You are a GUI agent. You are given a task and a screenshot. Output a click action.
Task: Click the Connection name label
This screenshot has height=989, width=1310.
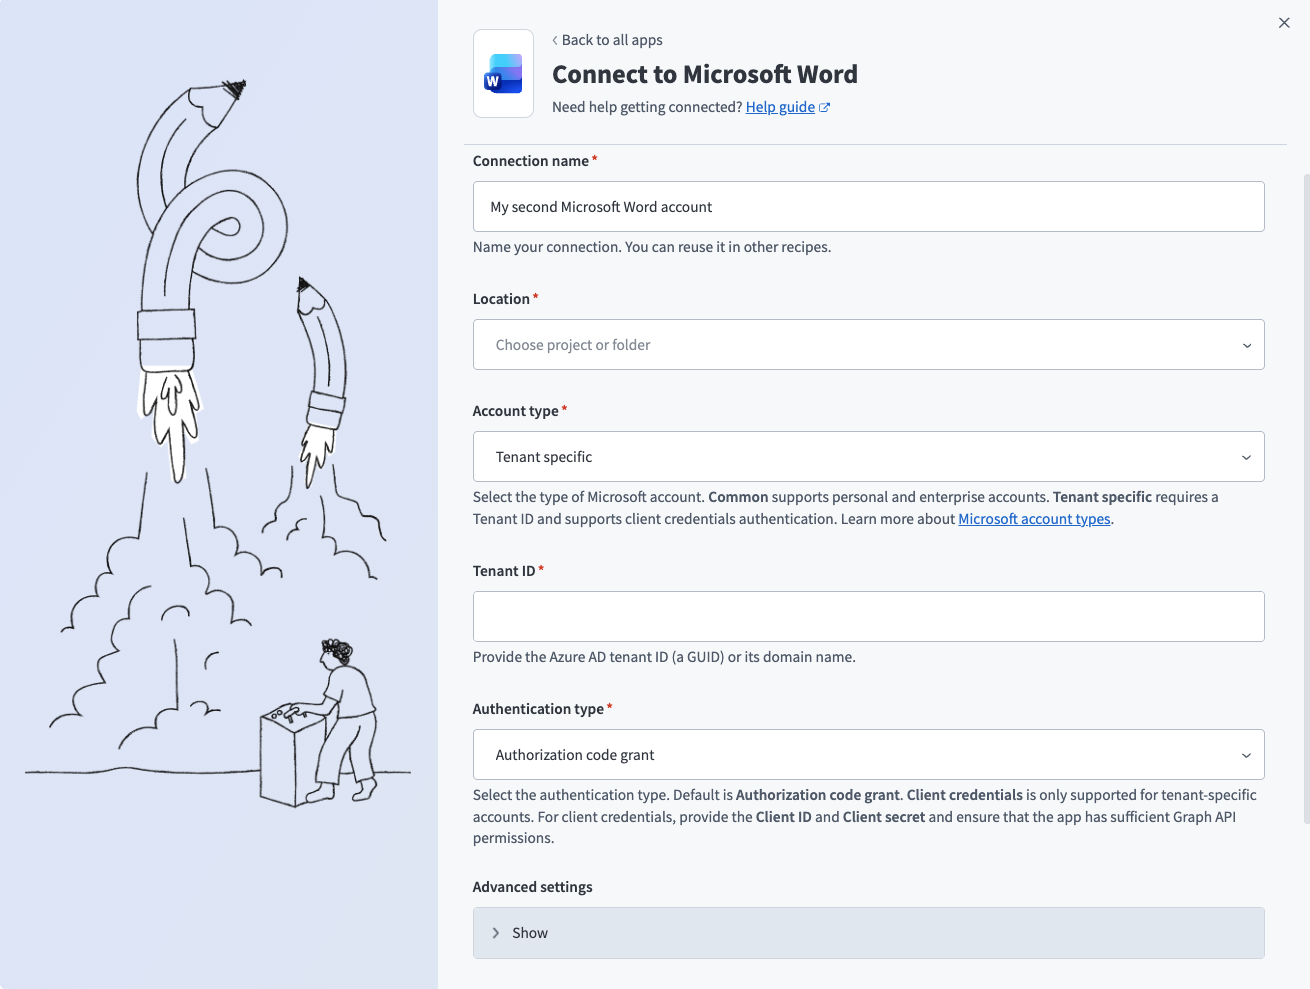click(x=530, y=161)
